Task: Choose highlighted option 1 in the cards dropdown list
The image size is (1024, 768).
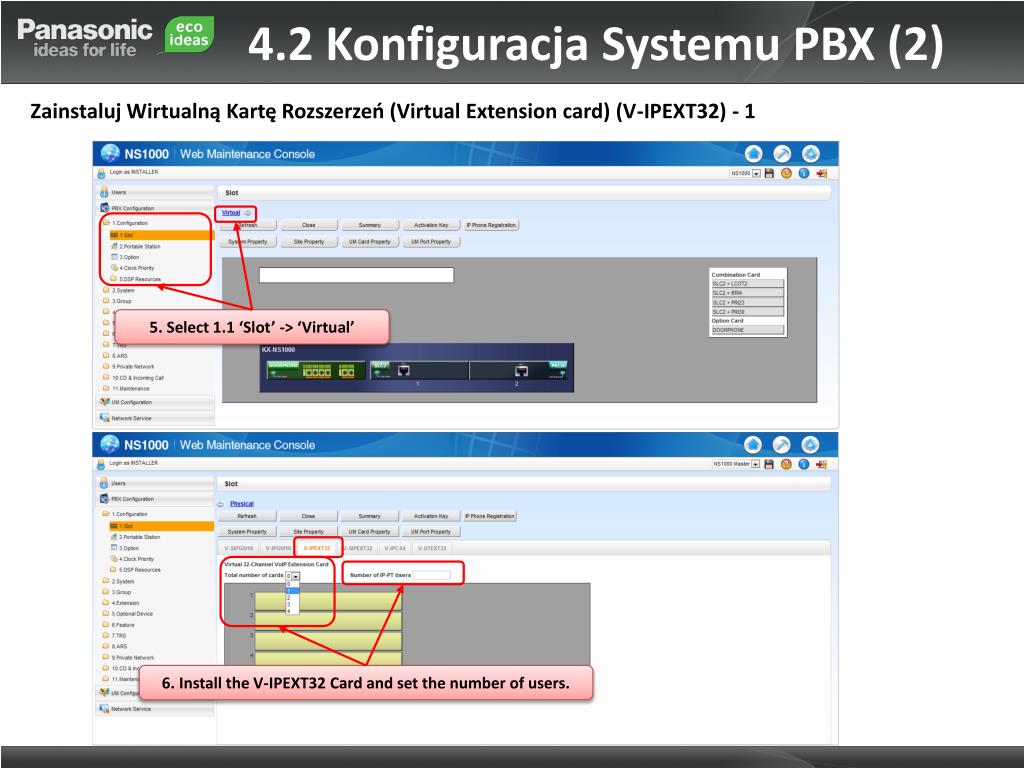Action: pos(292,591)
